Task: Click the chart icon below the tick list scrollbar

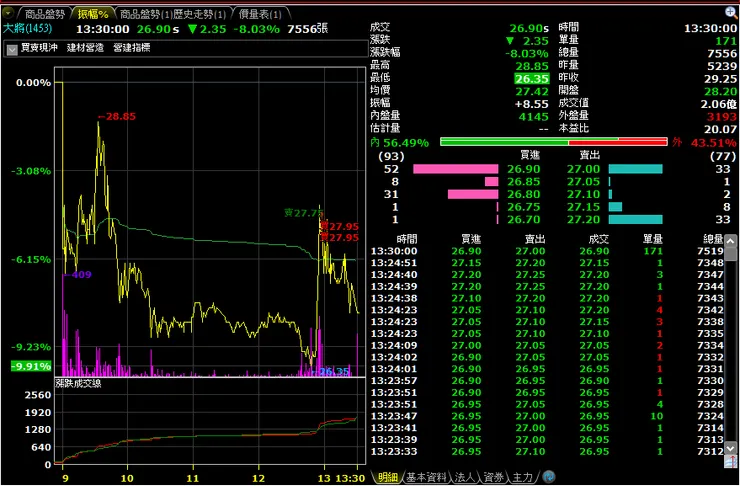Action: [x=731, y=462]
